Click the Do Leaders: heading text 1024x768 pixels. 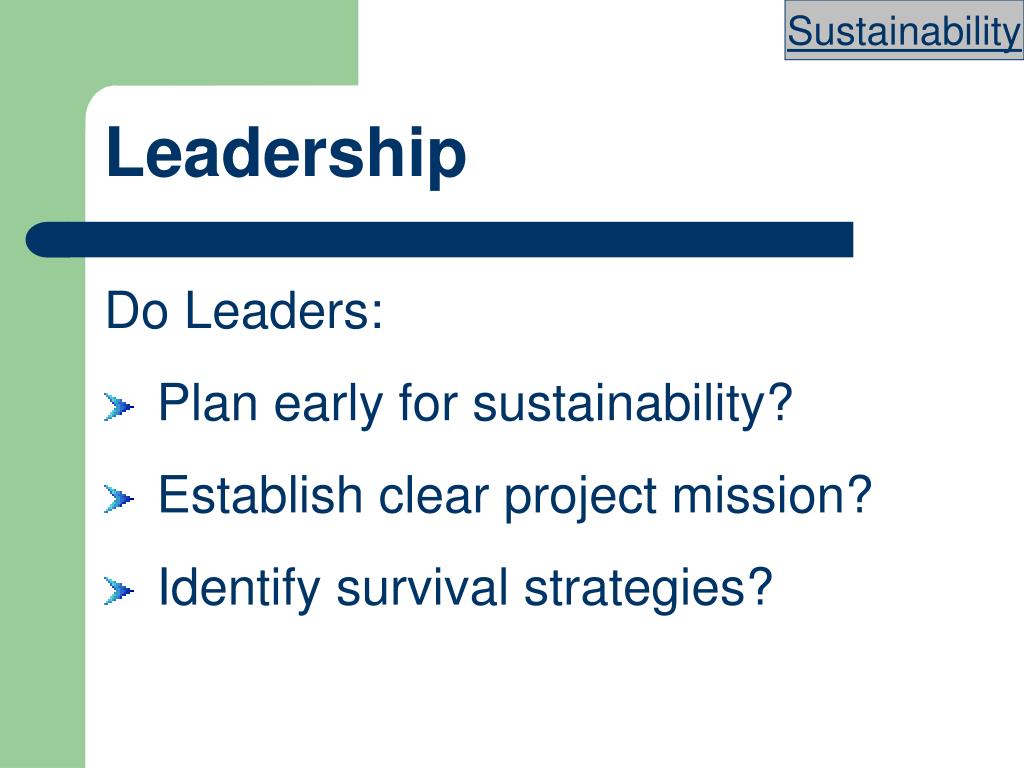click(x=244, y=311)
